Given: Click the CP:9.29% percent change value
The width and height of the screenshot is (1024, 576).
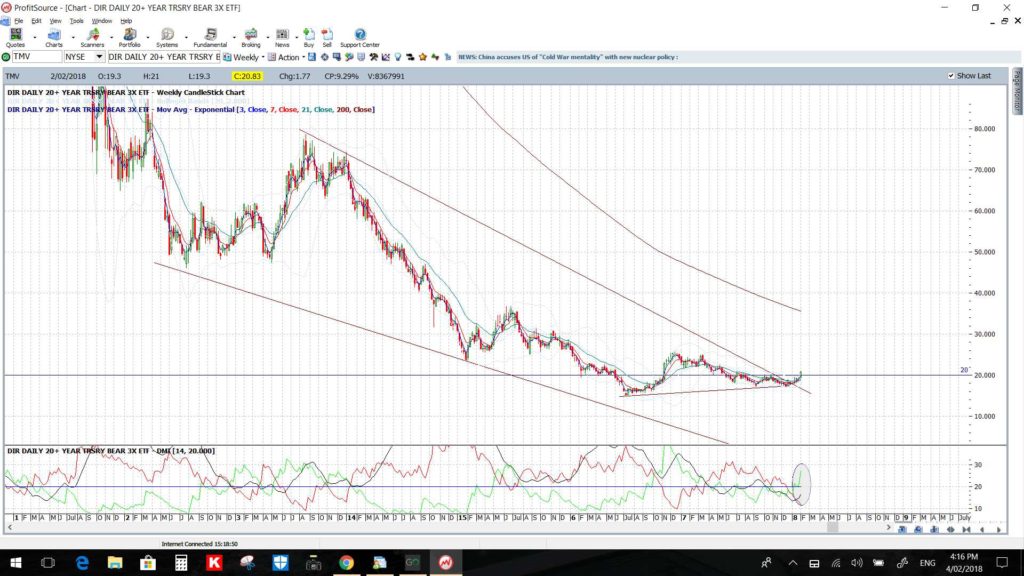Looking at the screenshot, I should [x=342, y=76].
